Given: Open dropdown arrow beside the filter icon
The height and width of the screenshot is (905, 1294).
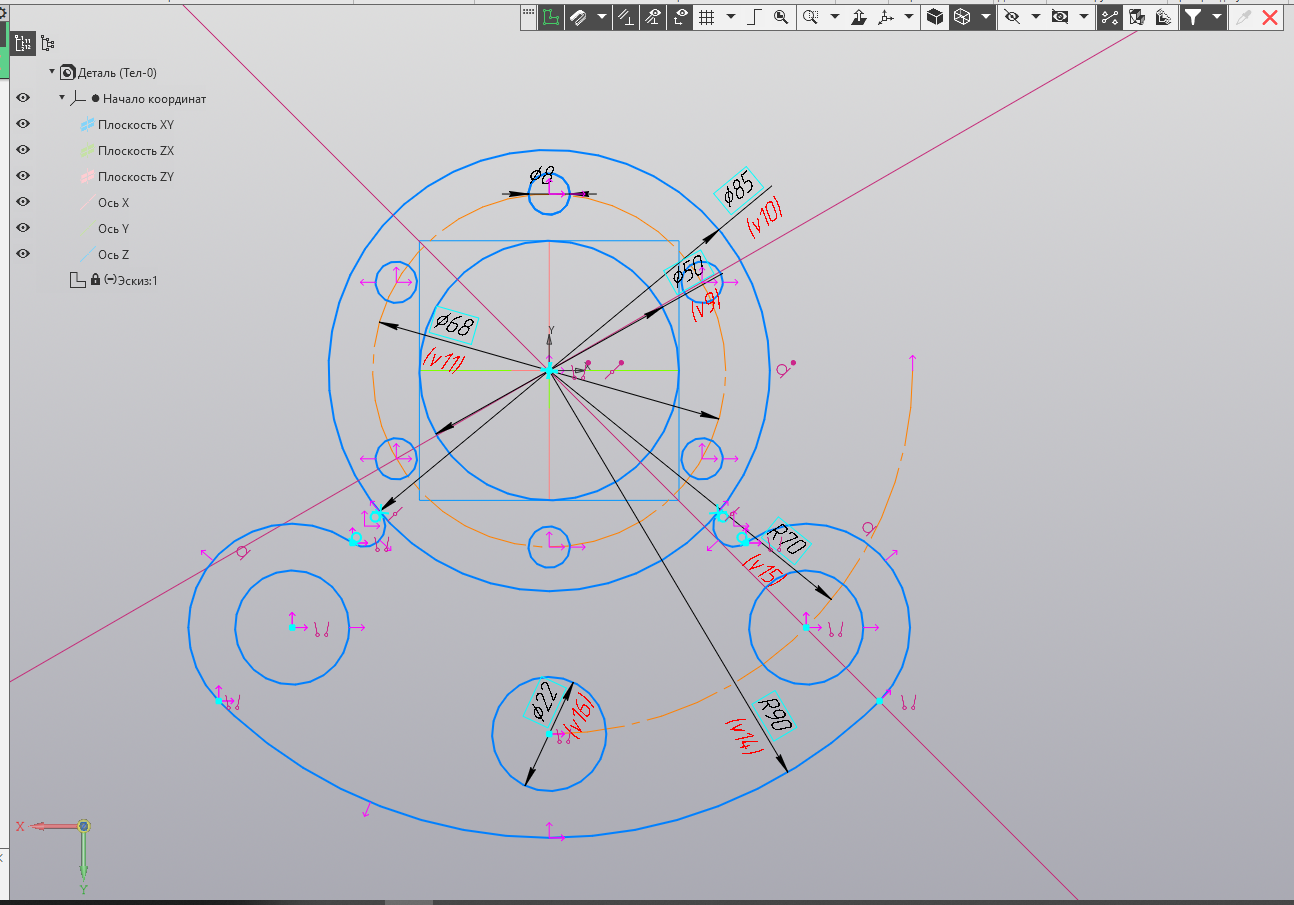Looking at the screenshot, I should (x=1217, y=17).
